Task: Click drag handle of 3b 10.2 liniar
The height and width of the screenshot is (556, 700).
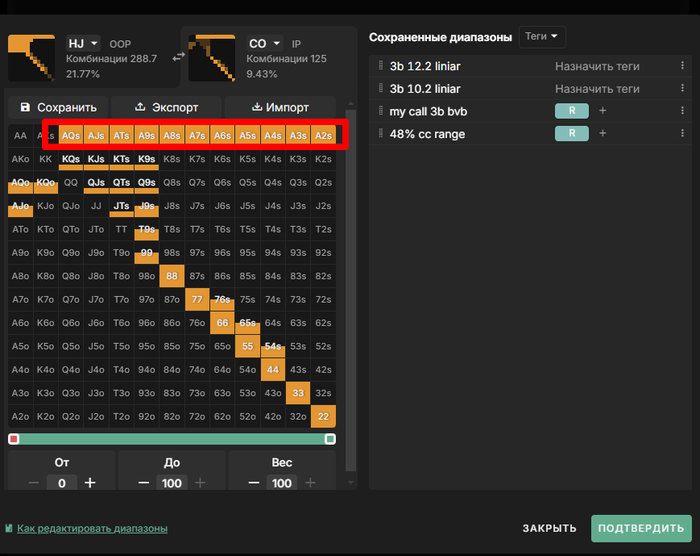Action: (x=381, y=88)
